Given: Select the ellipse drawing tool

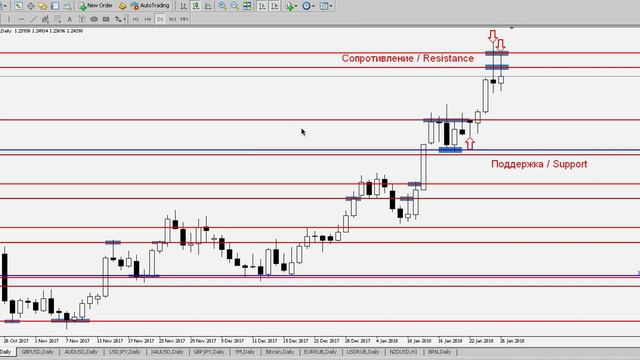Looking at the screenshot, I should pos(94,19).
